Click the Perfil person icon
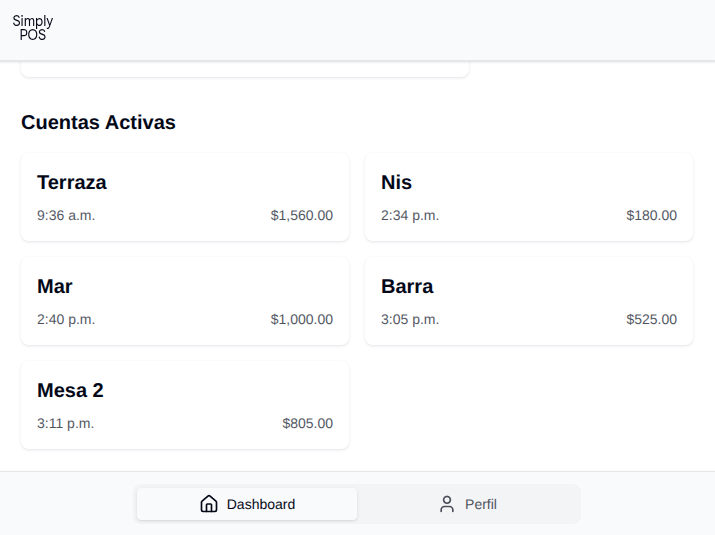The image size is (715, 535). pyautogui.click(x=447, y=504)
